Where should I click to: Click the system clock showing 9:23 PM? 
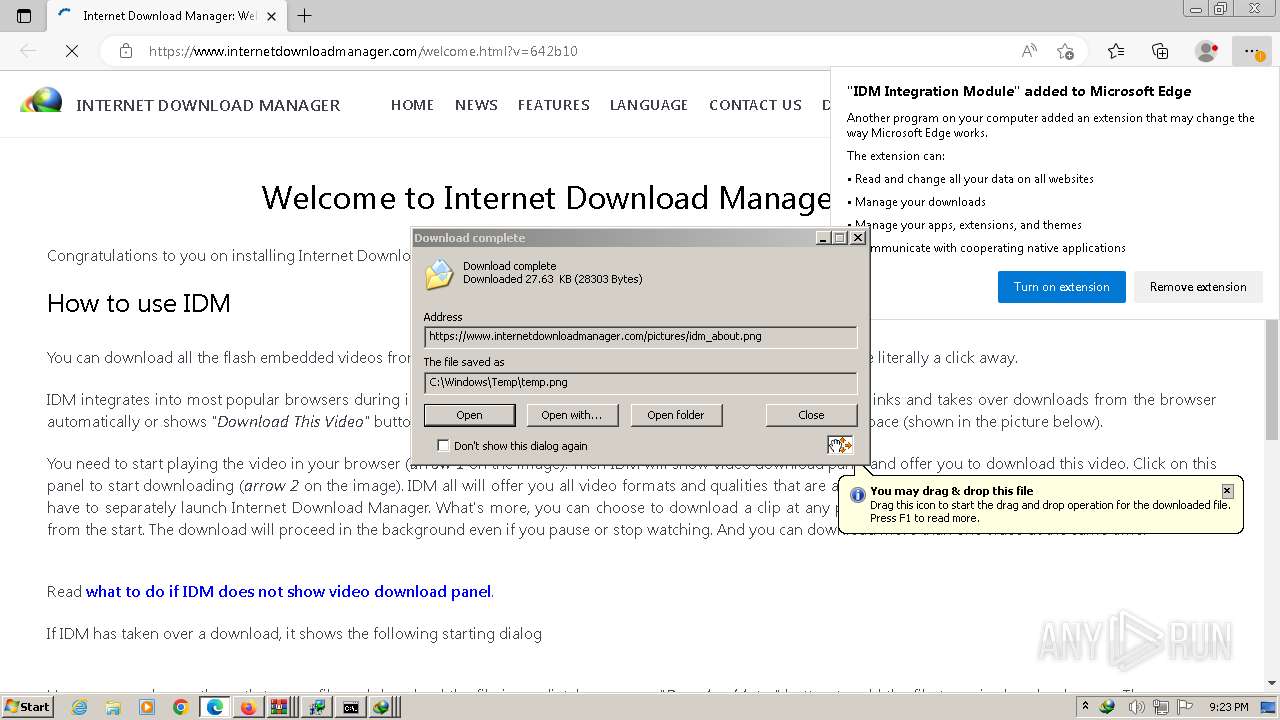pyautogui.click(x=1229, y=707)
